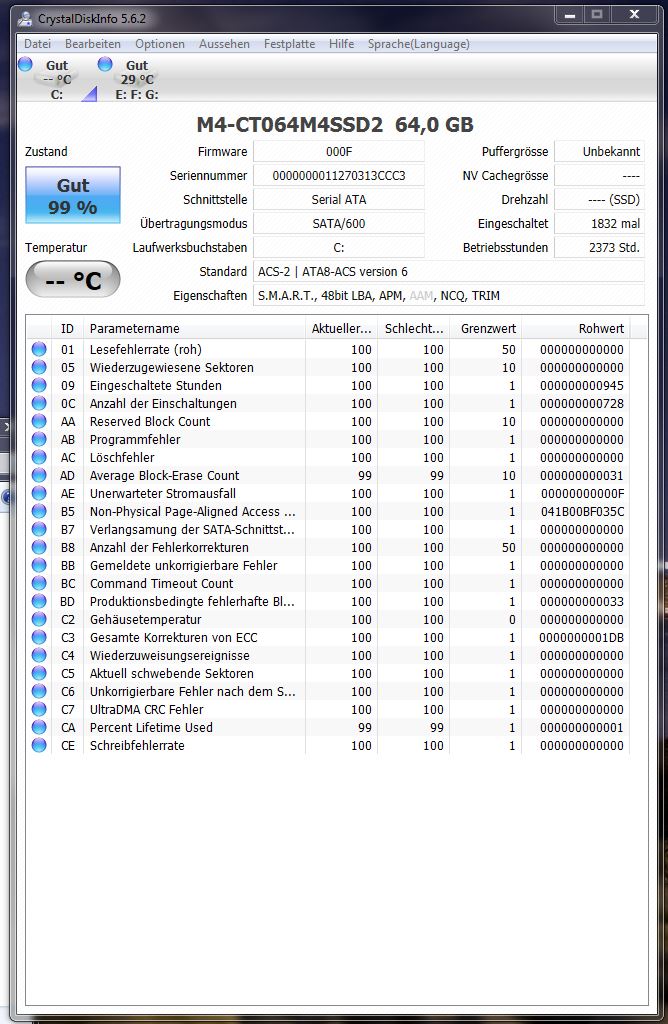Open the Datei menu

click(37, 44)
